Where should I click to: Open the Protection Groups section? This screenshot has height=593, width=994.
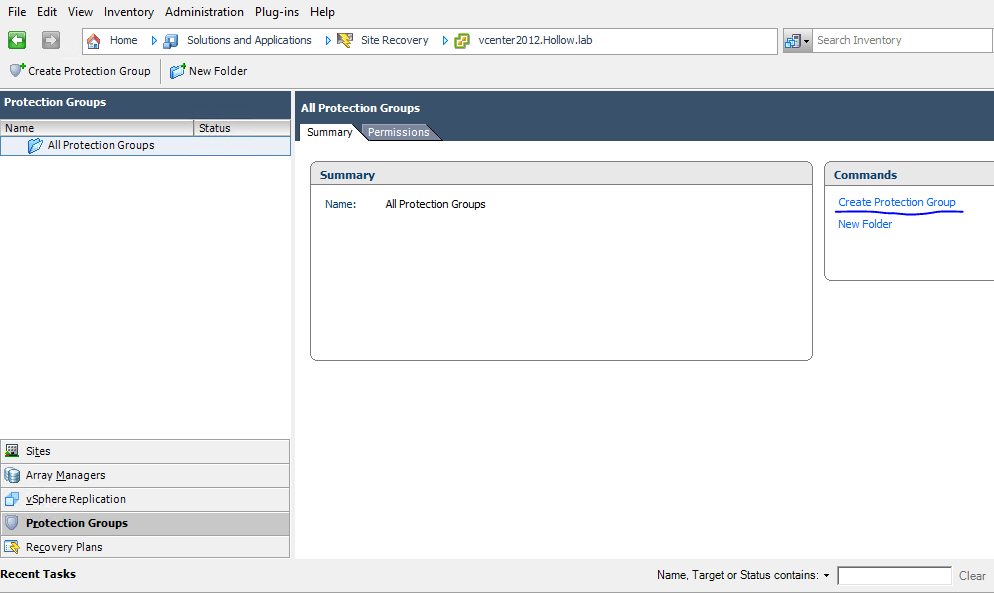(x=145, y=523)
